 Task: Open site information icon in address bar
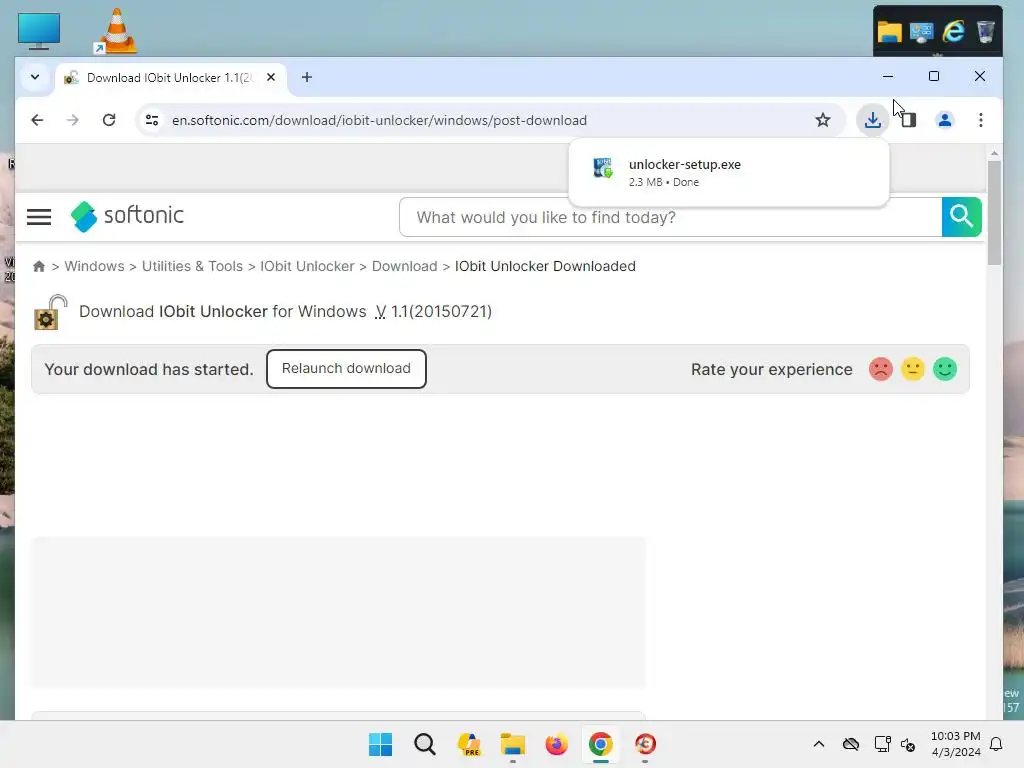click(x=152, y=120)
